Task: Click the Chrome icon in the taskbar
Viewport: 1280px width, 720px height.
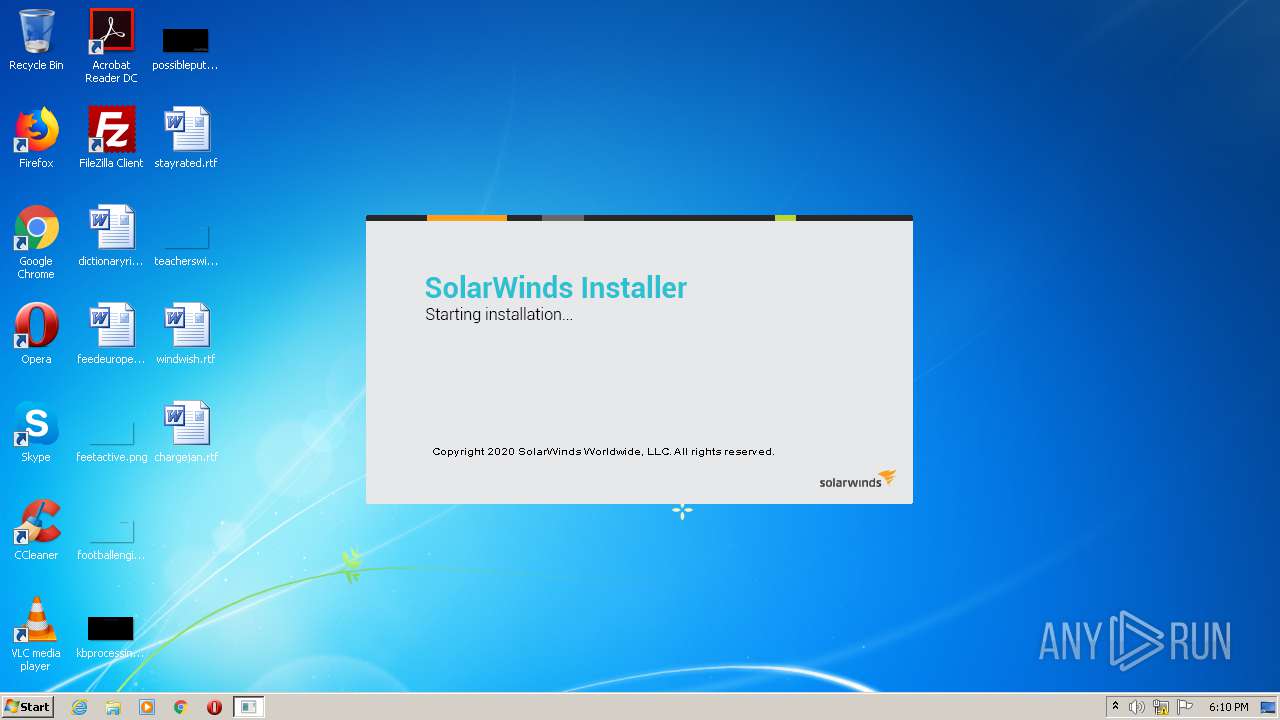Action: [181, 707]
